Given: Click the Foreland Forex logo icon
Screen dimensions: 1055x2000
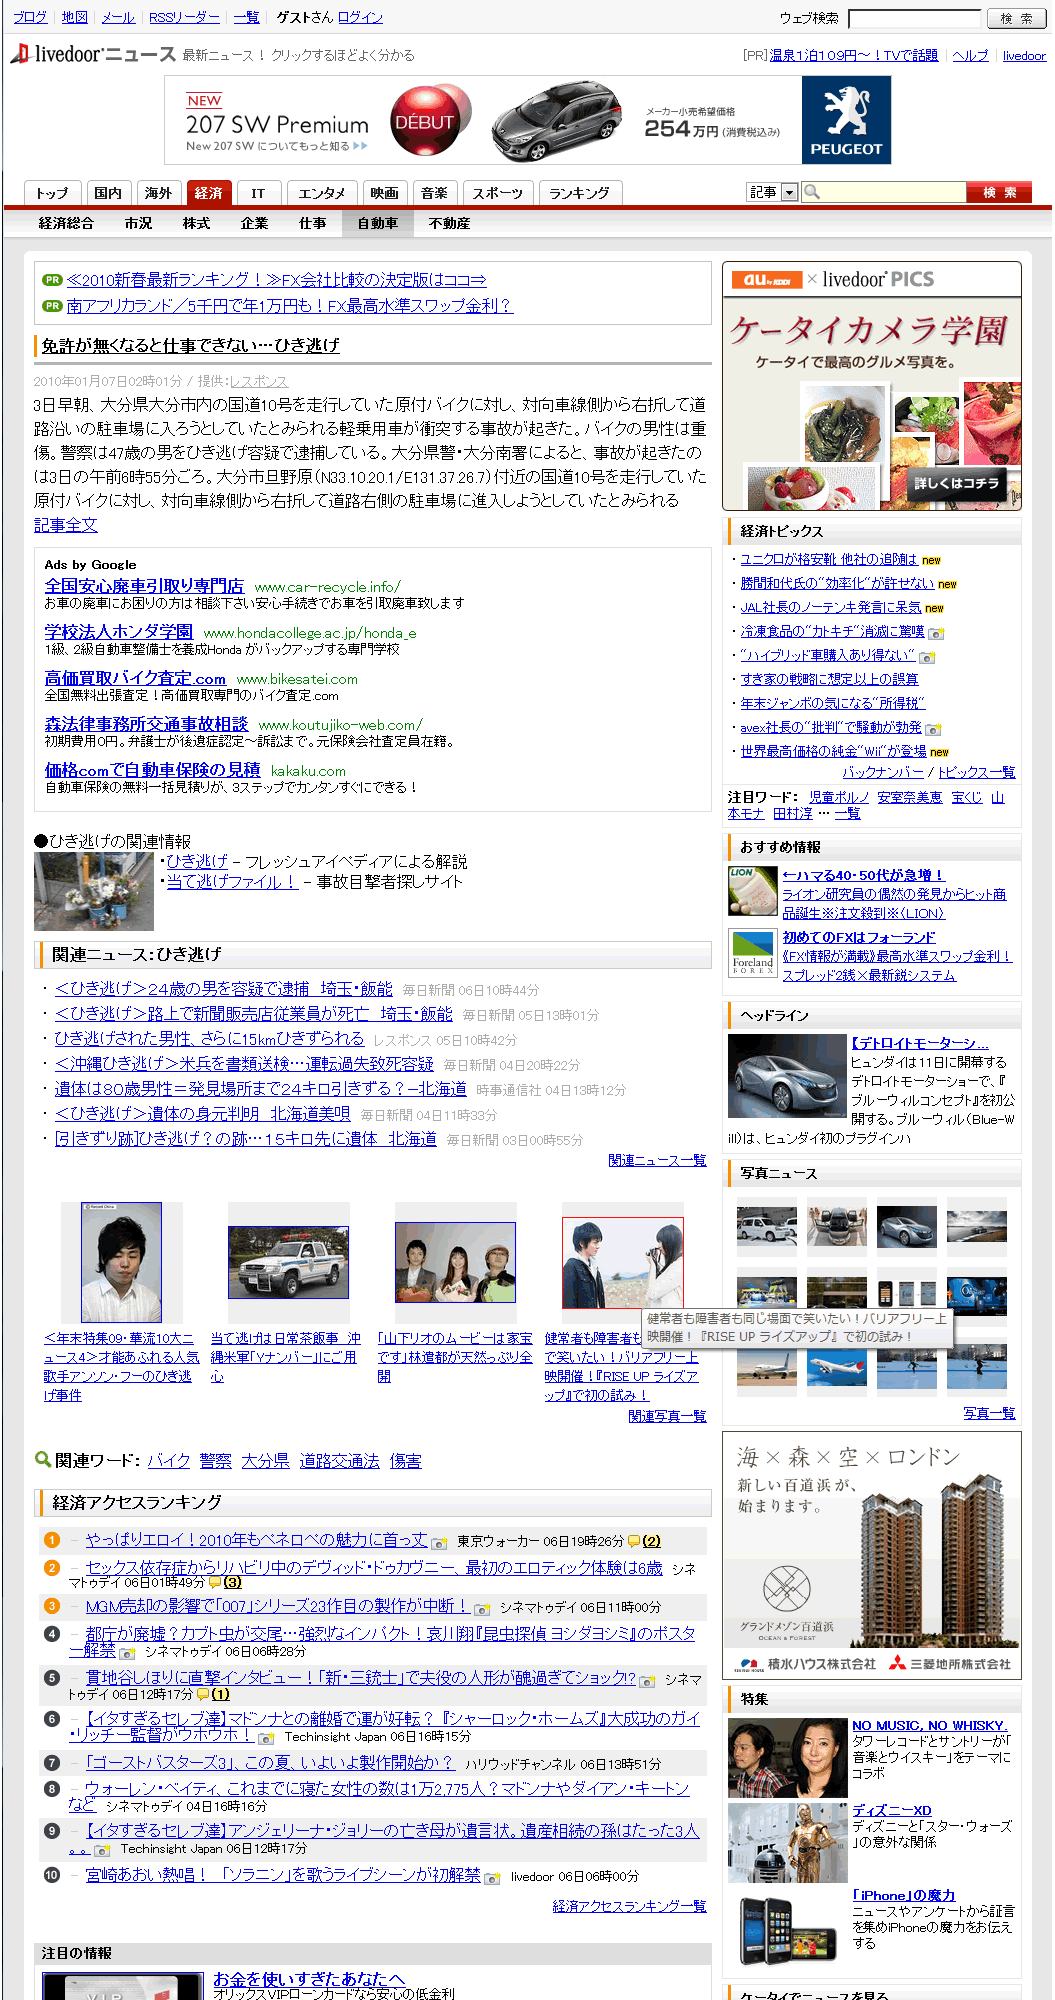Looking at the screenshot, I should coord(752,953).
